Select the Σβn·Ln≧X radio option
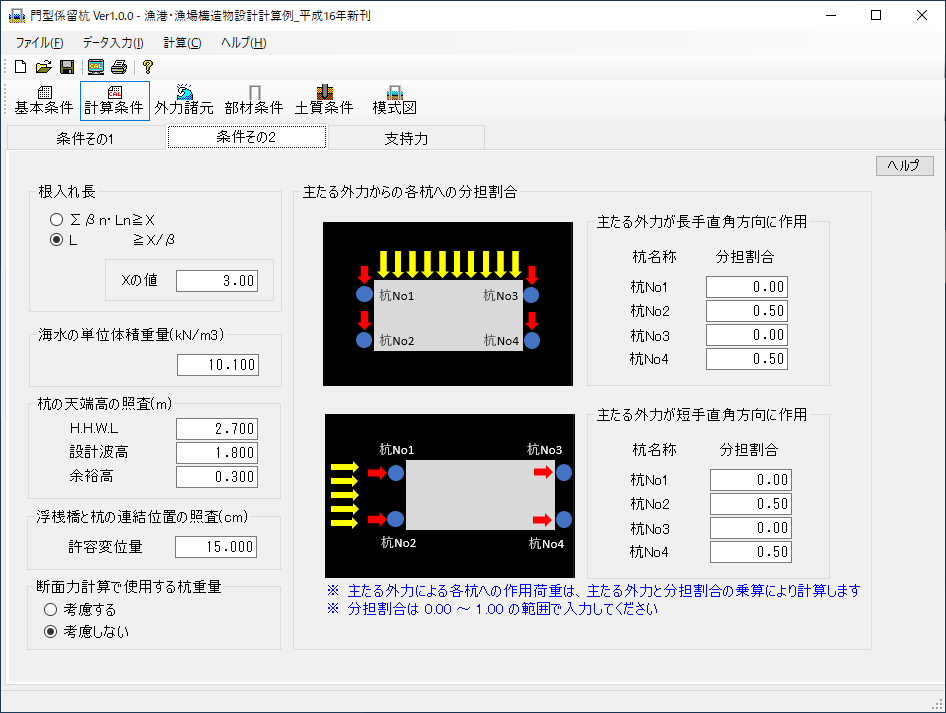946x713 pixels. [56, 220]
